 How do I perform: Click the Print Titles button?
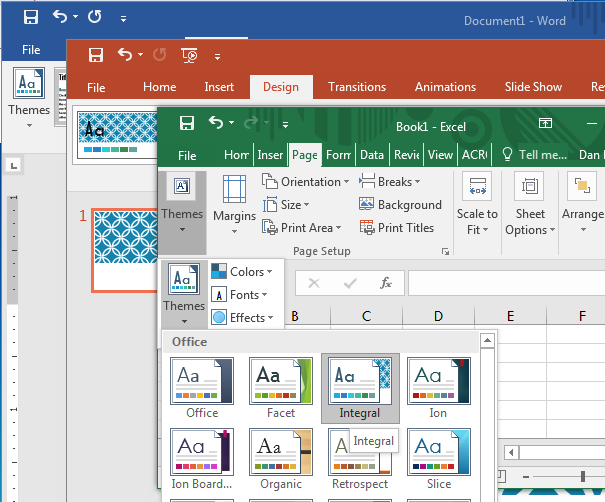(396, 228)
